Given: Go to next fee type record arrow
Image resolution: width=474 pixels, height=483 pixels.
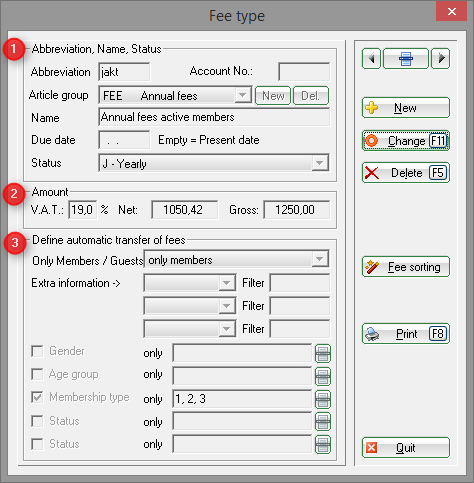Looking at the screenshot, I should point(441,59).
